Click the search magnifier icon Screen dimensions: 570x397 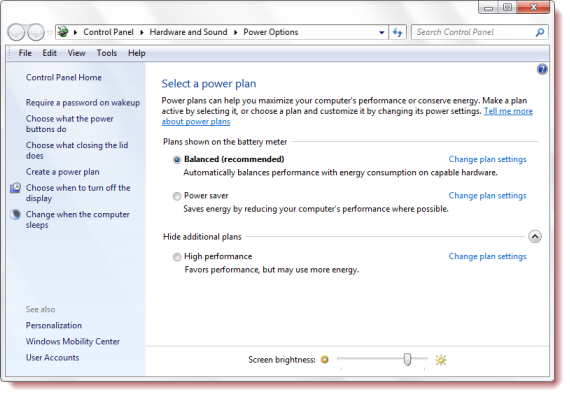[x=539, y=32]
